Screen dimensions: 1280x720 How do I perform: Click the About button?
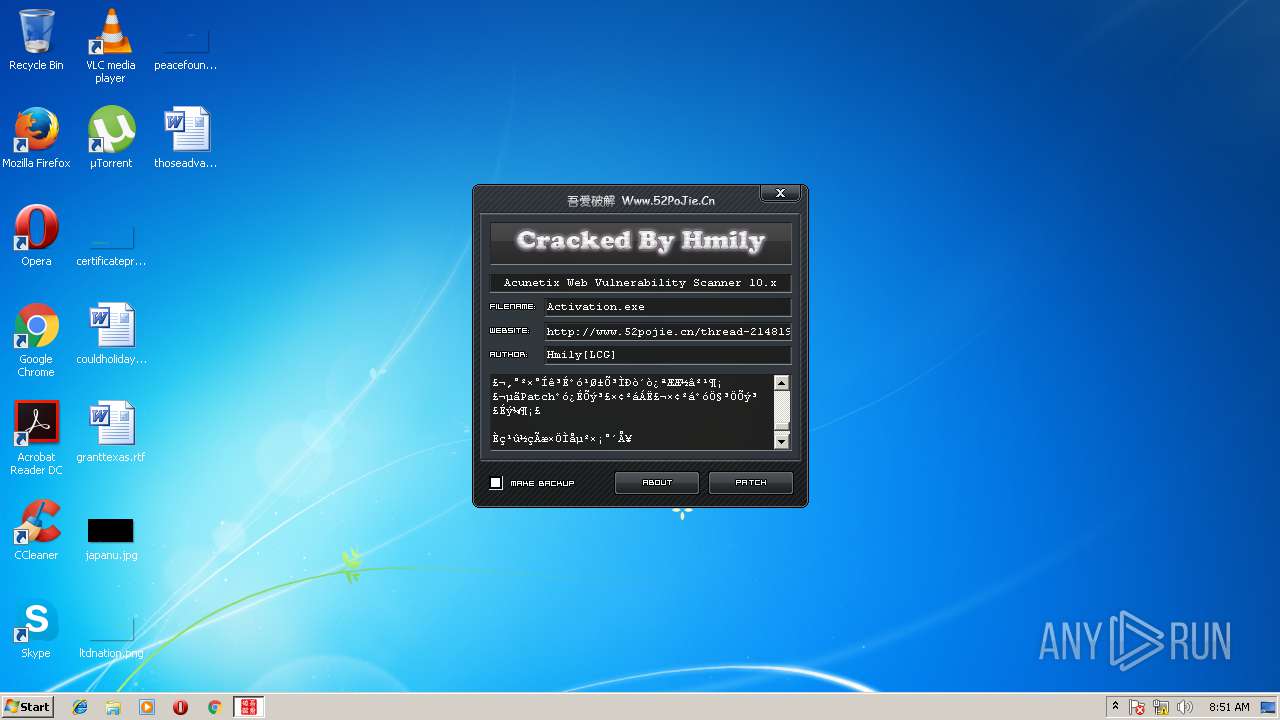click(657, 483)
